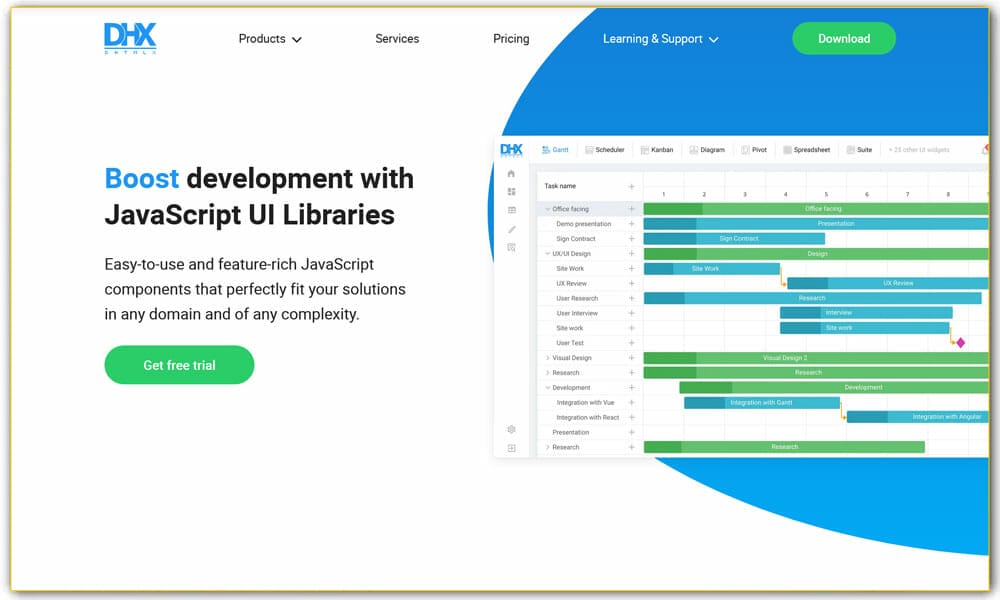Select the edit pencil icon in the sidebar

(511, 229)
